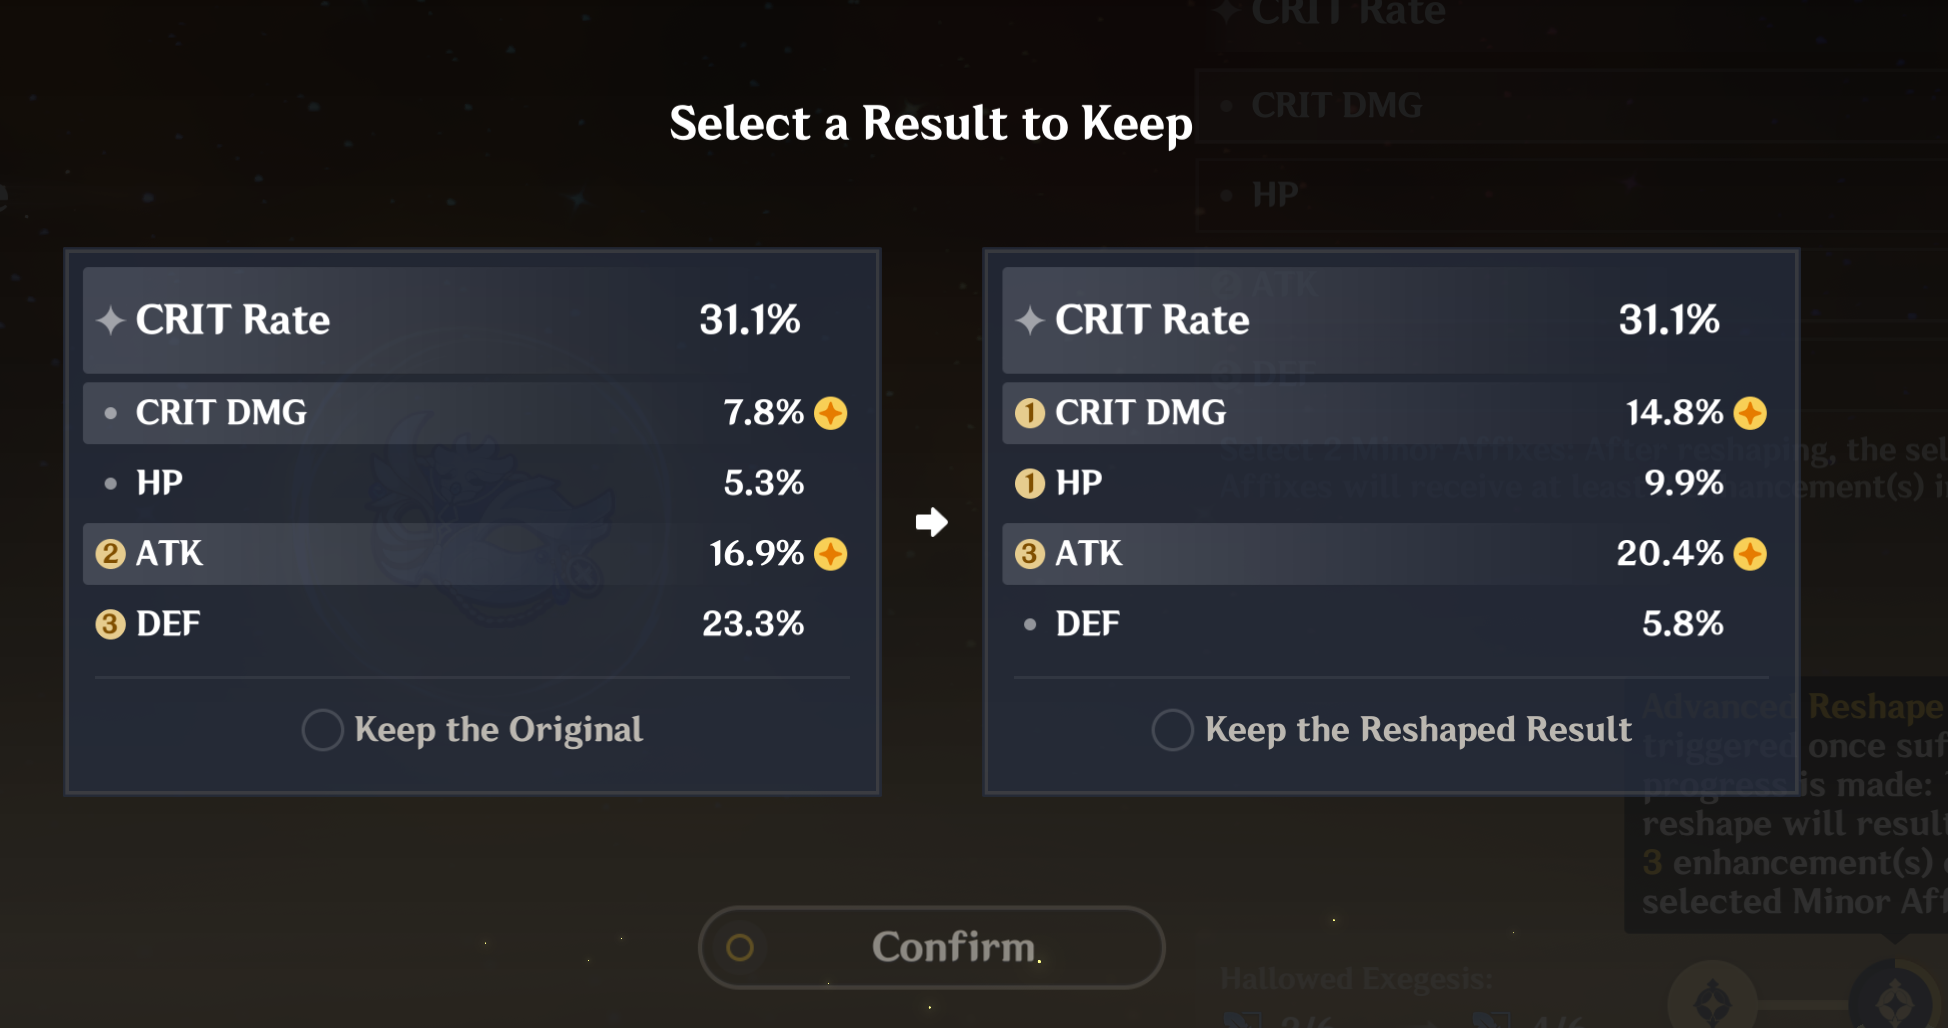The width and height of the screenshot is (1948, 1028).
Task: Click the original CRIT DMG 7.8% row
Action: coord(472,413)
